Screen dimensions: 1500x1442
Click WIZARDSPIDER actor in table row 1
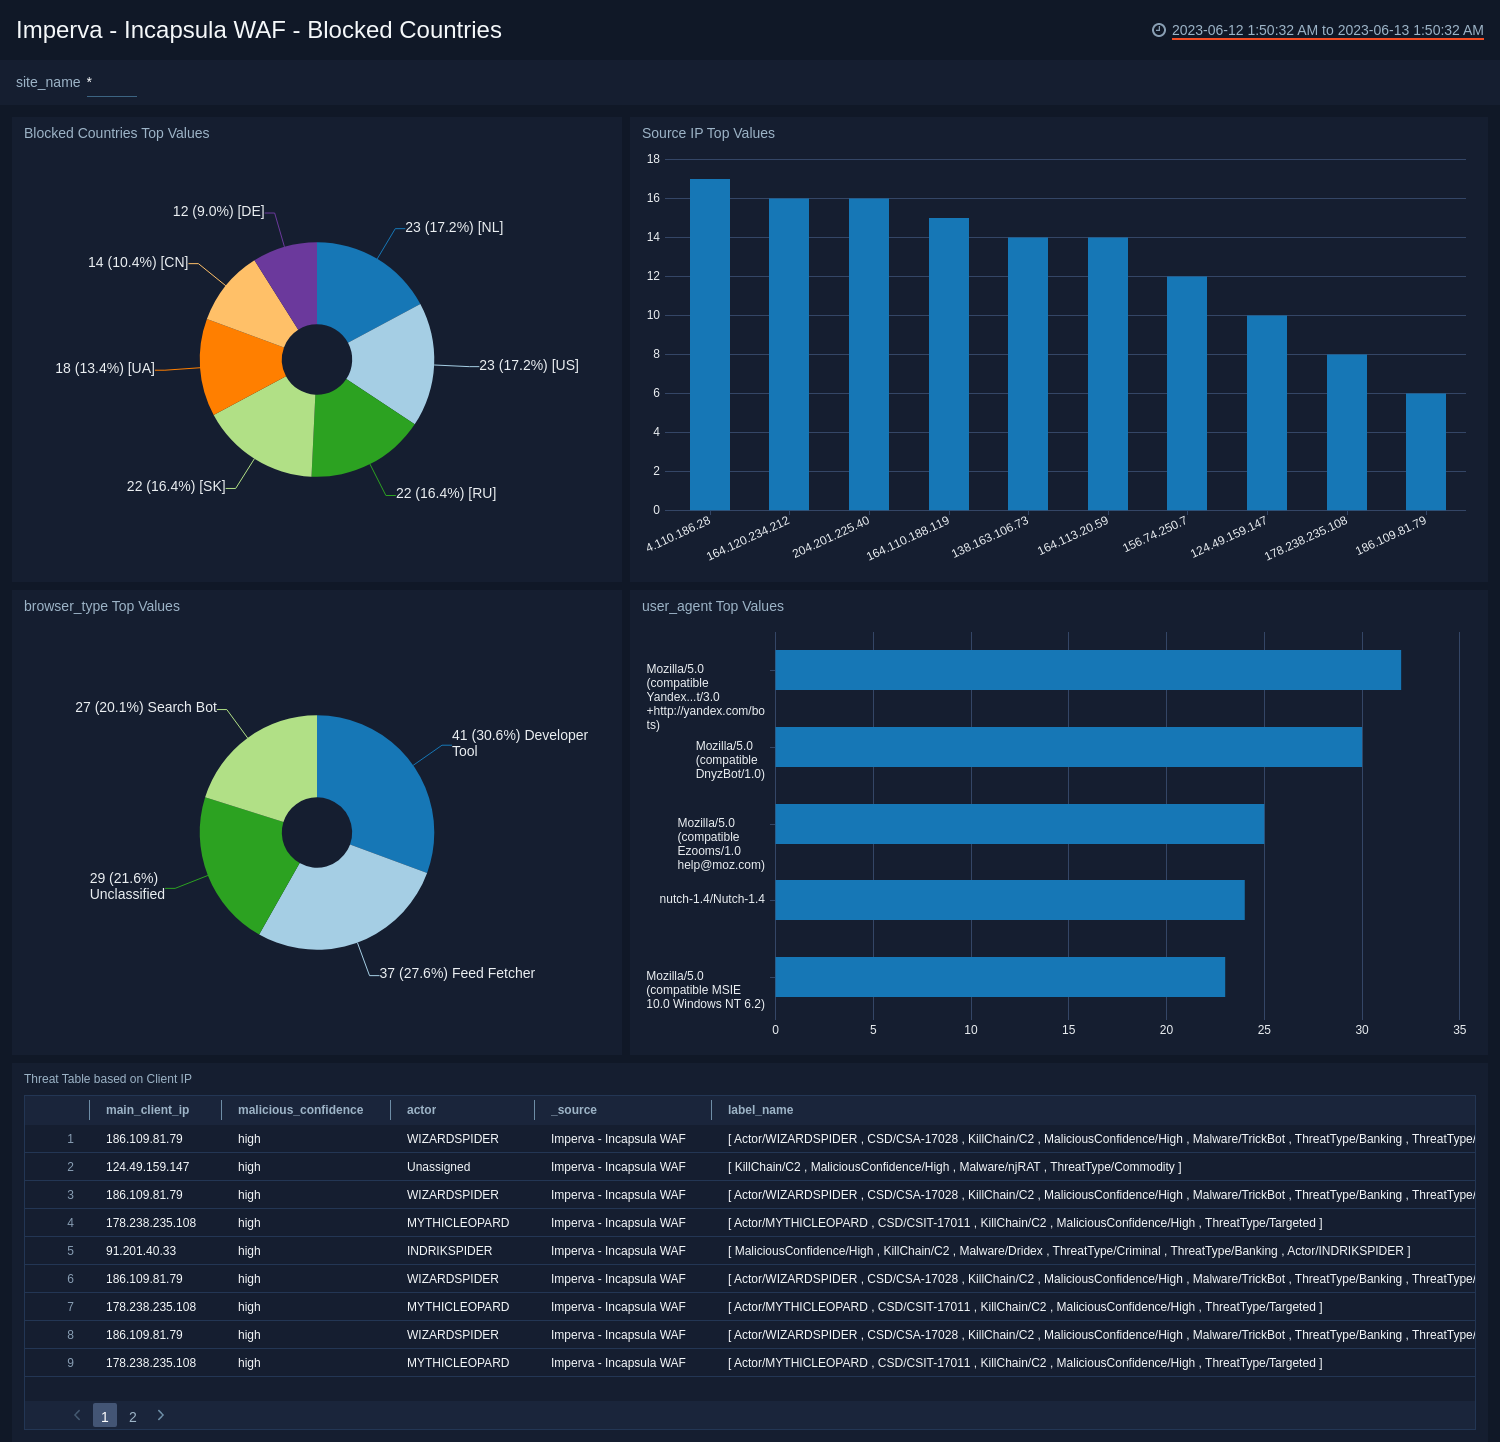(452, 1138)
